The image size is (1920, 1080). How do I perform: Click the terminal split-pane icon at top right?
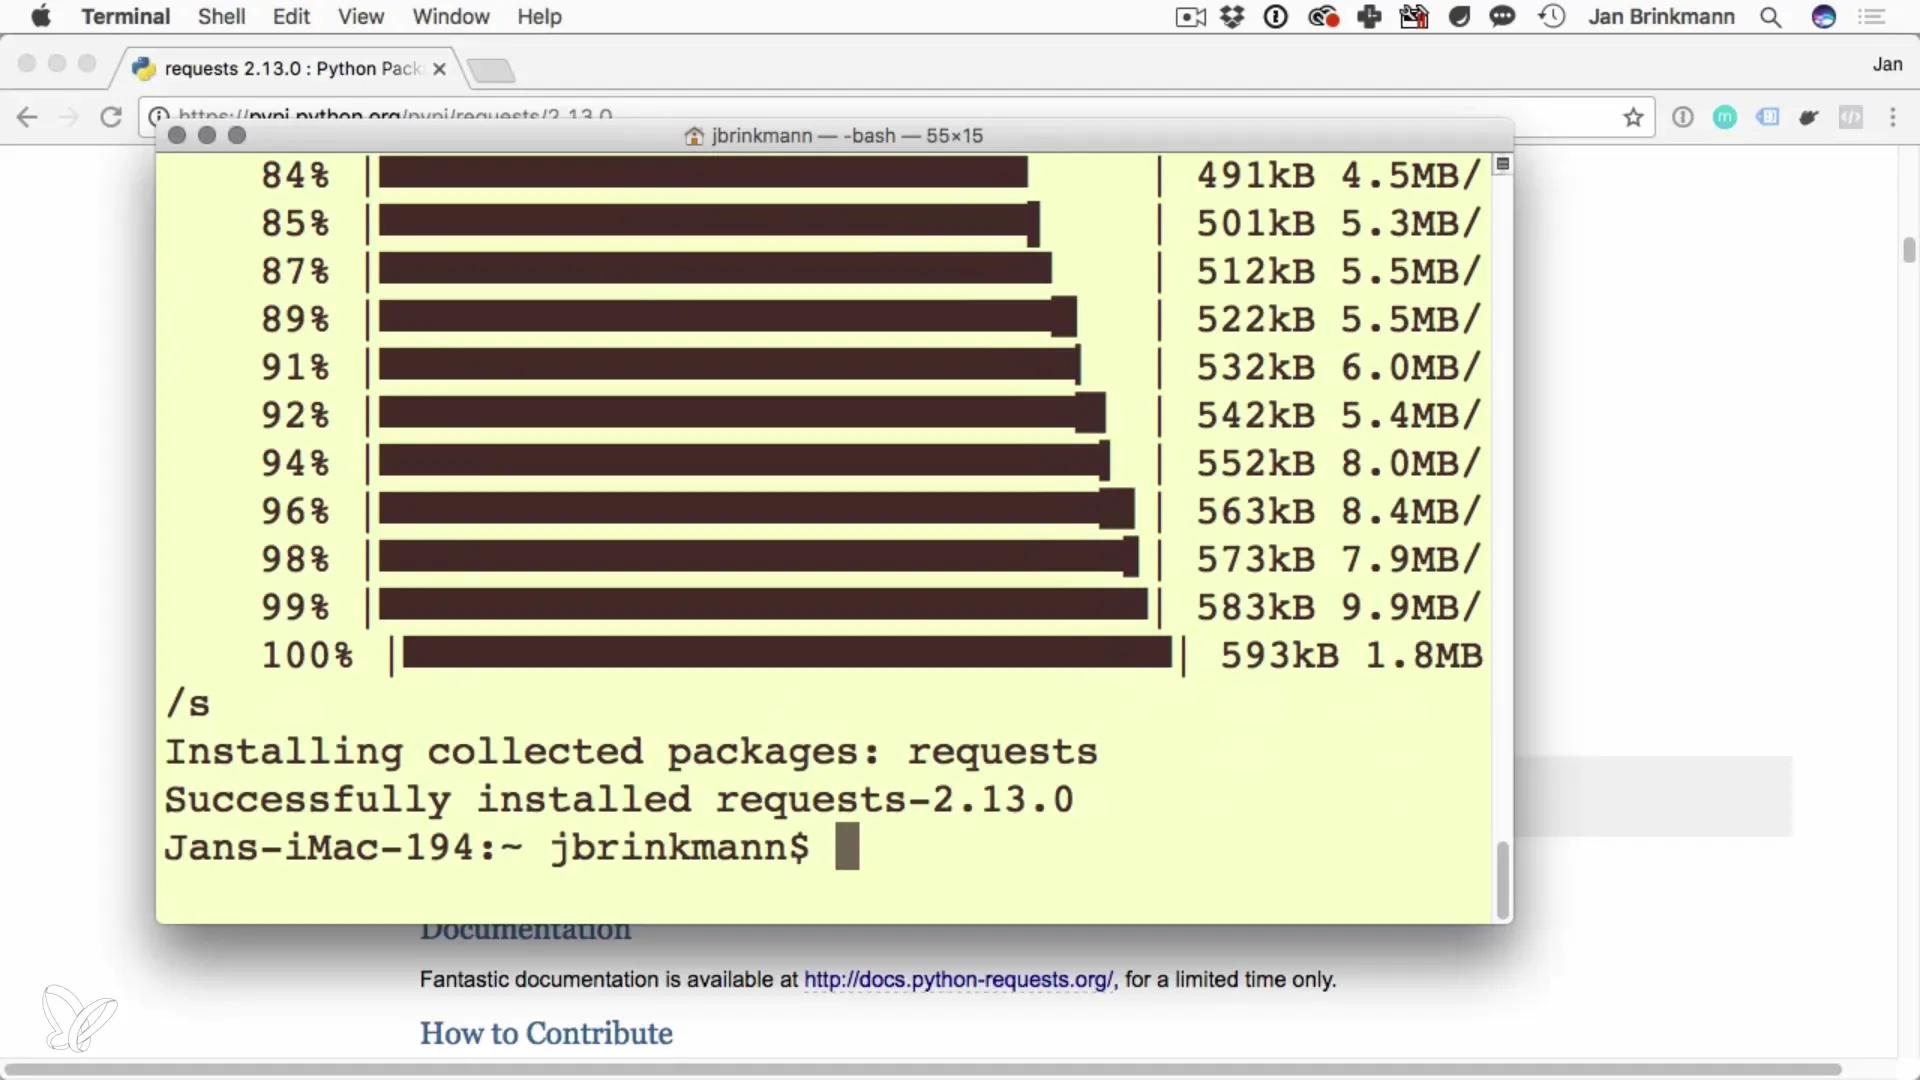1502,164
